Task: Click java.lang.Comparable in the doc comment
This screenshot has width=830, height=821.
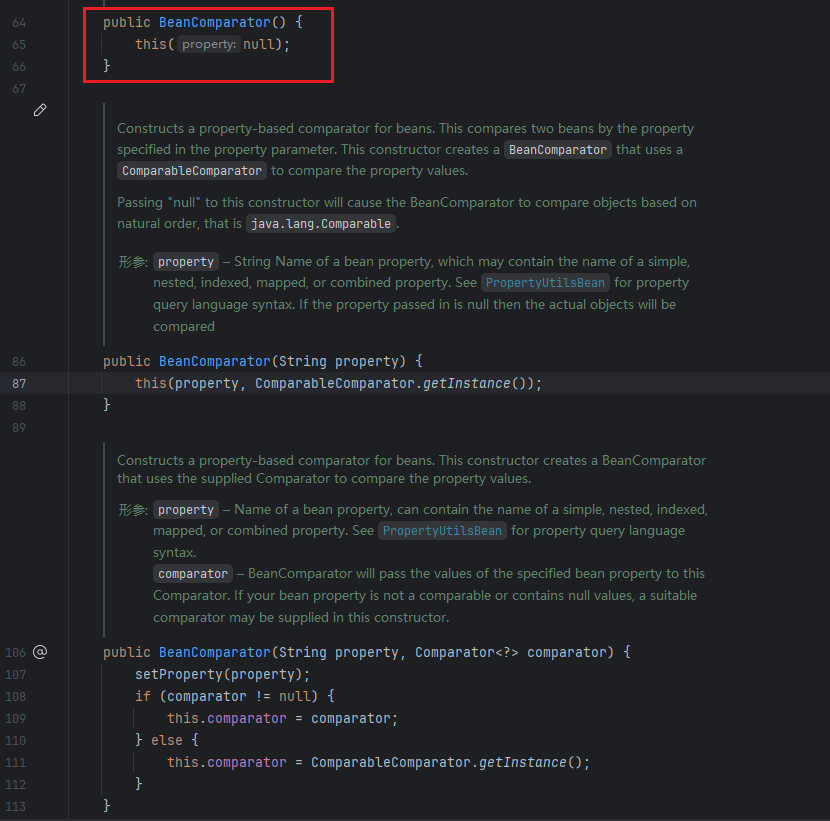Action: (320, 224)
